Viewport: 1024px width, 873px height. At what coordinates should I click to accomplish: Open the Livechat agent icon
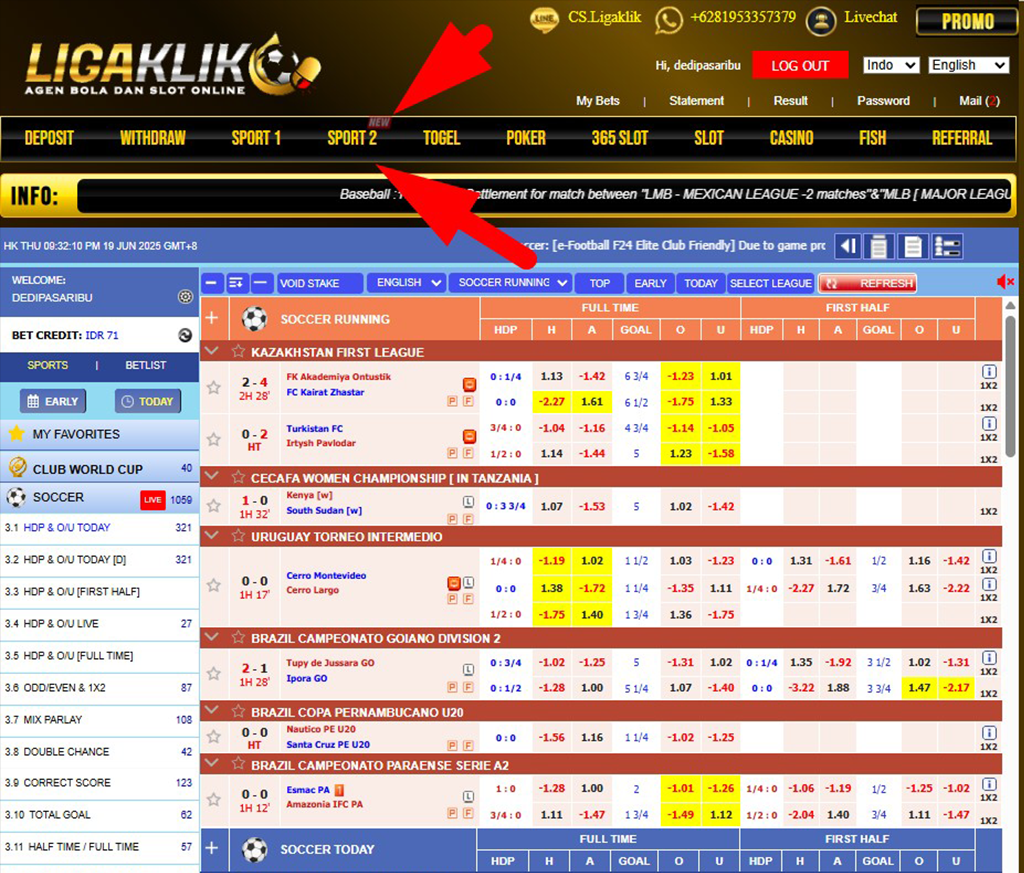pos(821,20)
